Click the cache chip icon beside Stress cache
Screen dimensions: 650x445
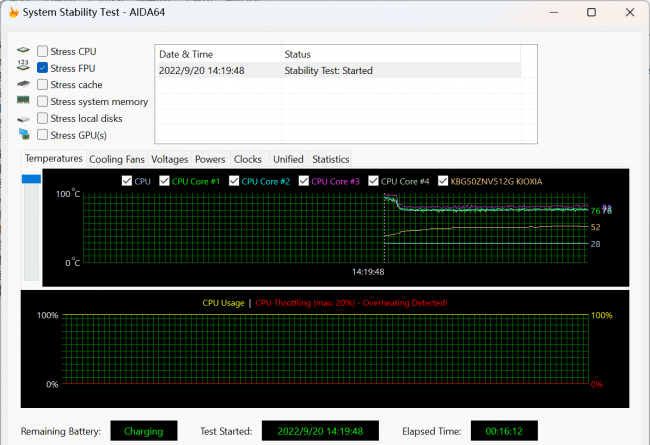pos(23,84)
